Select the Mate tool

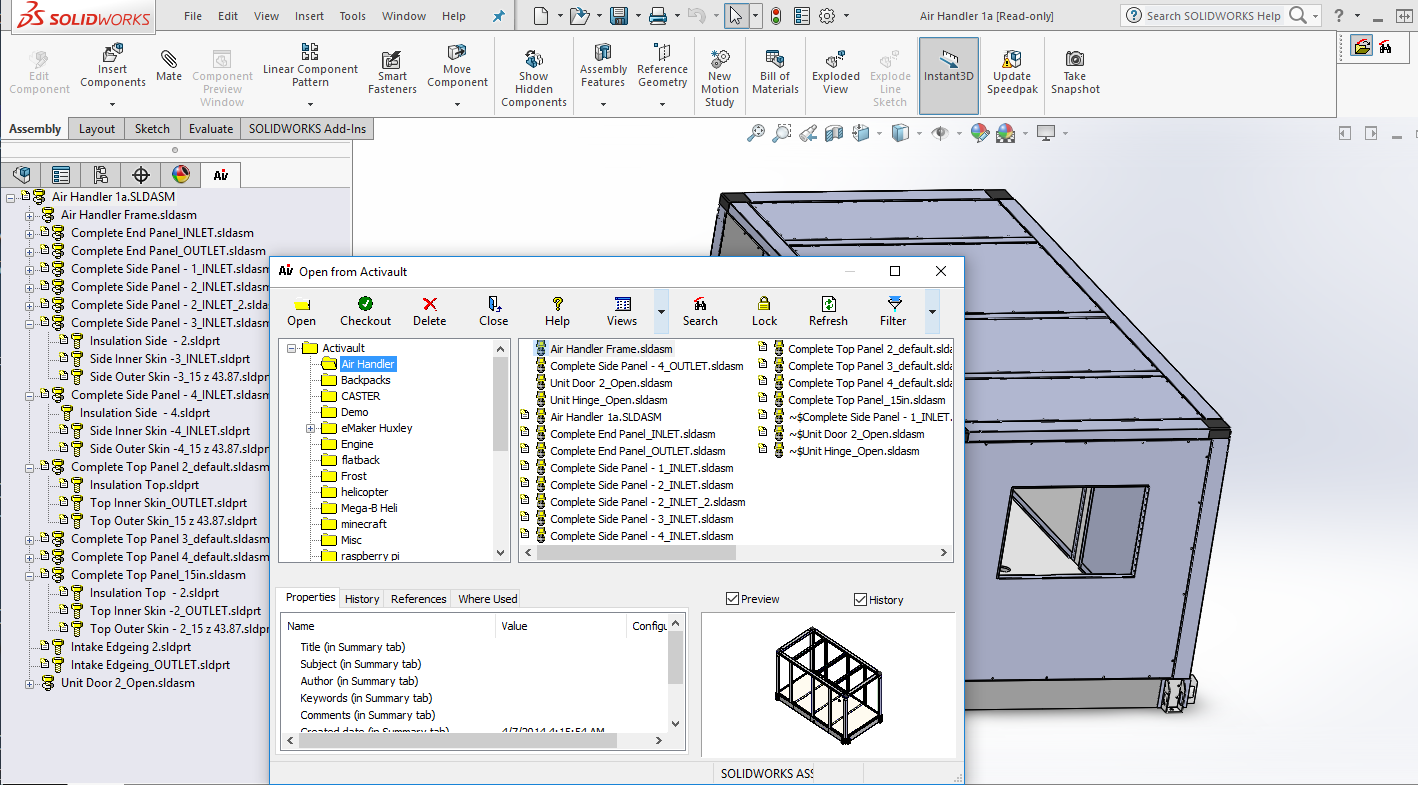pyautogui.click(x=169, y=64)
